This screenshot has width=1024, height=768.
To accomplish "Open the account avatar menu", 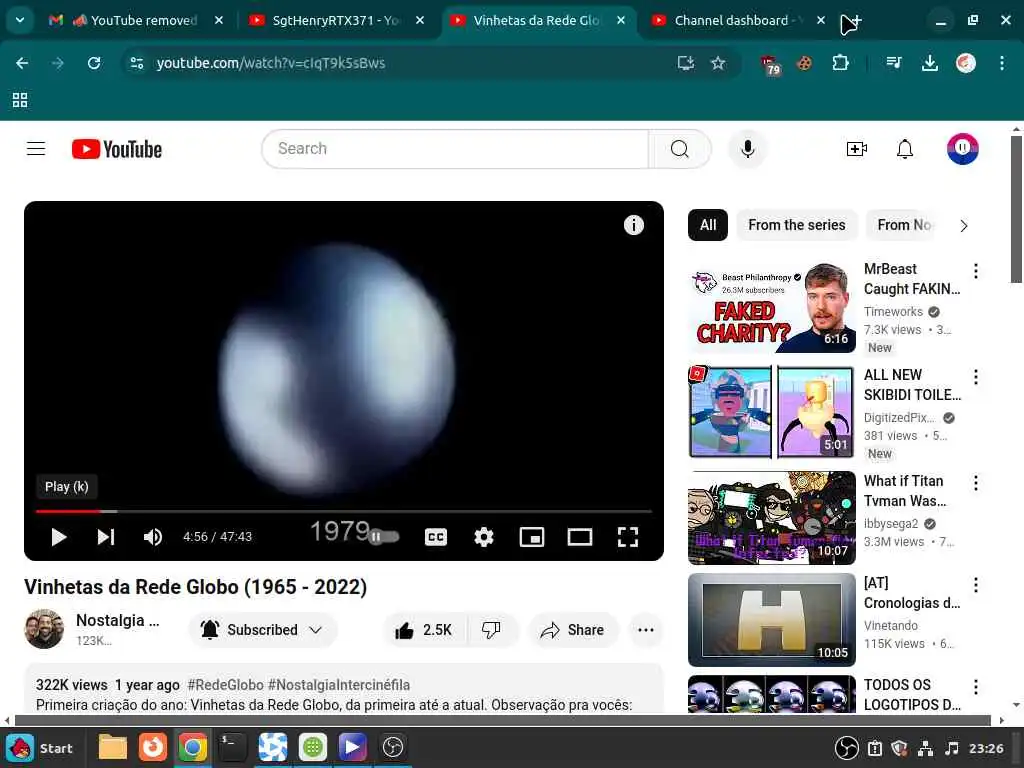I will coord(963,149).
